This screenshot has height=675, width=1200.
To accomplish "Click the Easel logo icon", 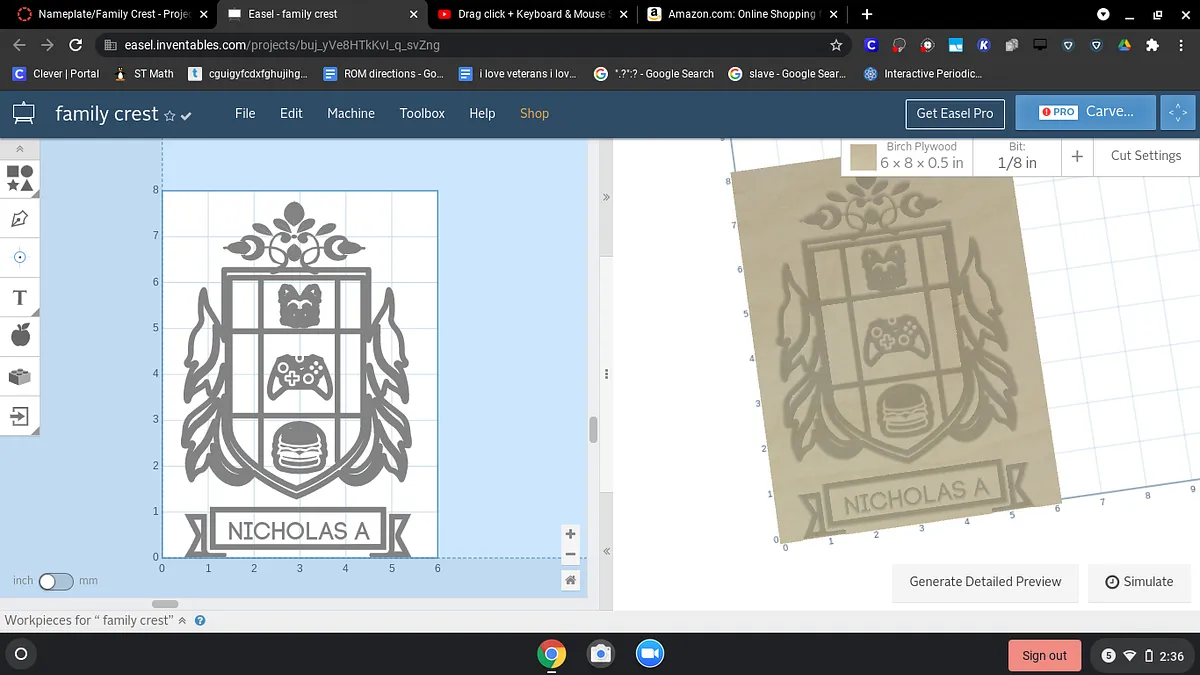I will tap(24, 114).
